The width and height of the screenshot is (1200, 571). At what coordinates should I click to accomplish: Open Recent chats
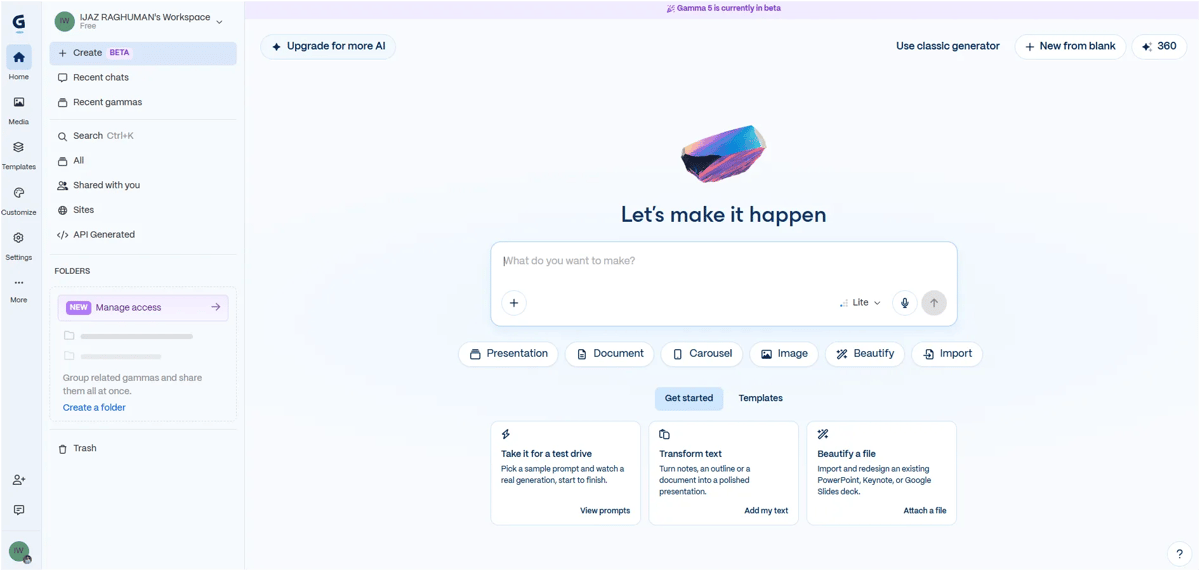143,78
